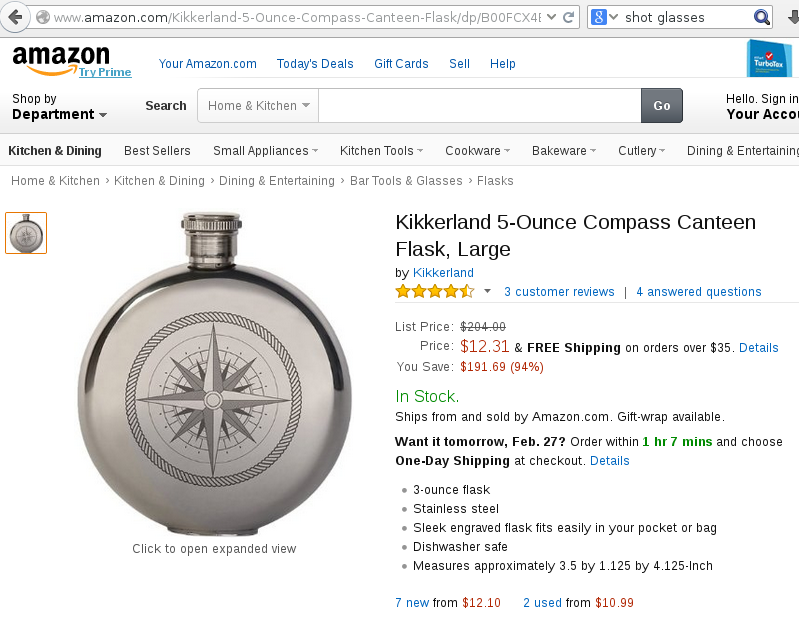Open the 3 customer reviews link
The image size is (799, 625).
[x=559, y=292]
